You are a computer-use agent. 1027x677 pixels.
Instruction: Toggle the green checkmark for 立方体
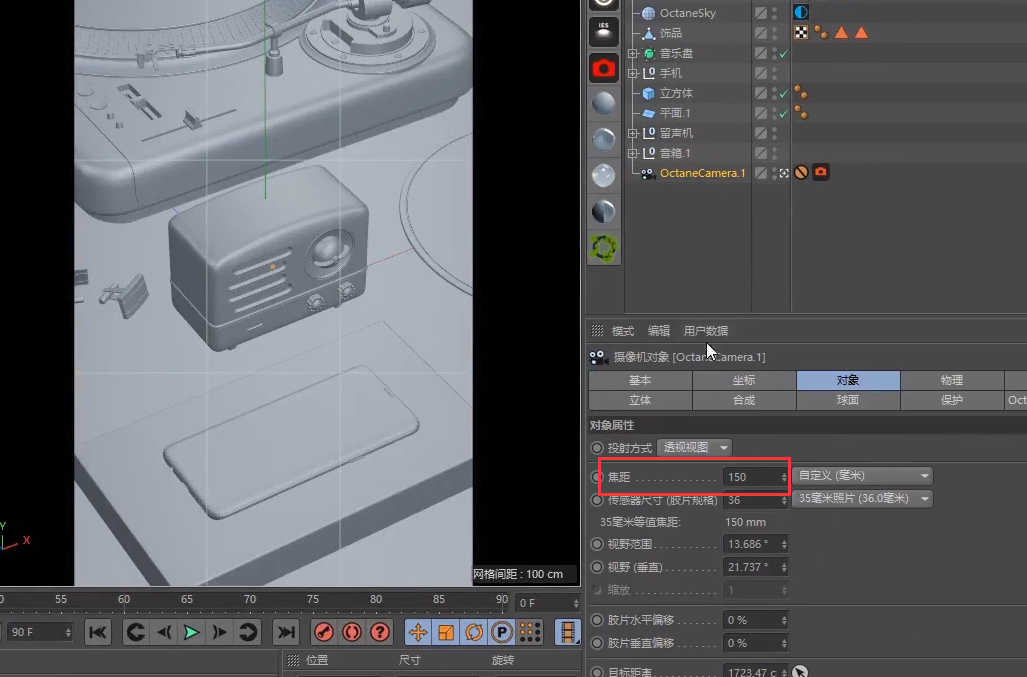coord(783,94)
